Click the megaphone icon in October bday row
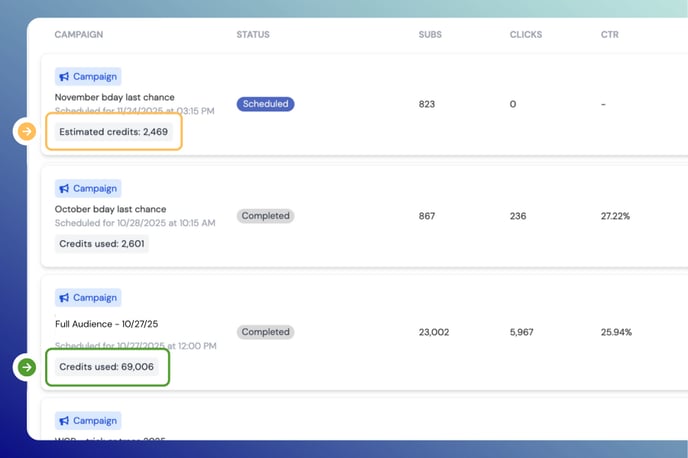Screen dimensions: 688x458 click(64, 189)
